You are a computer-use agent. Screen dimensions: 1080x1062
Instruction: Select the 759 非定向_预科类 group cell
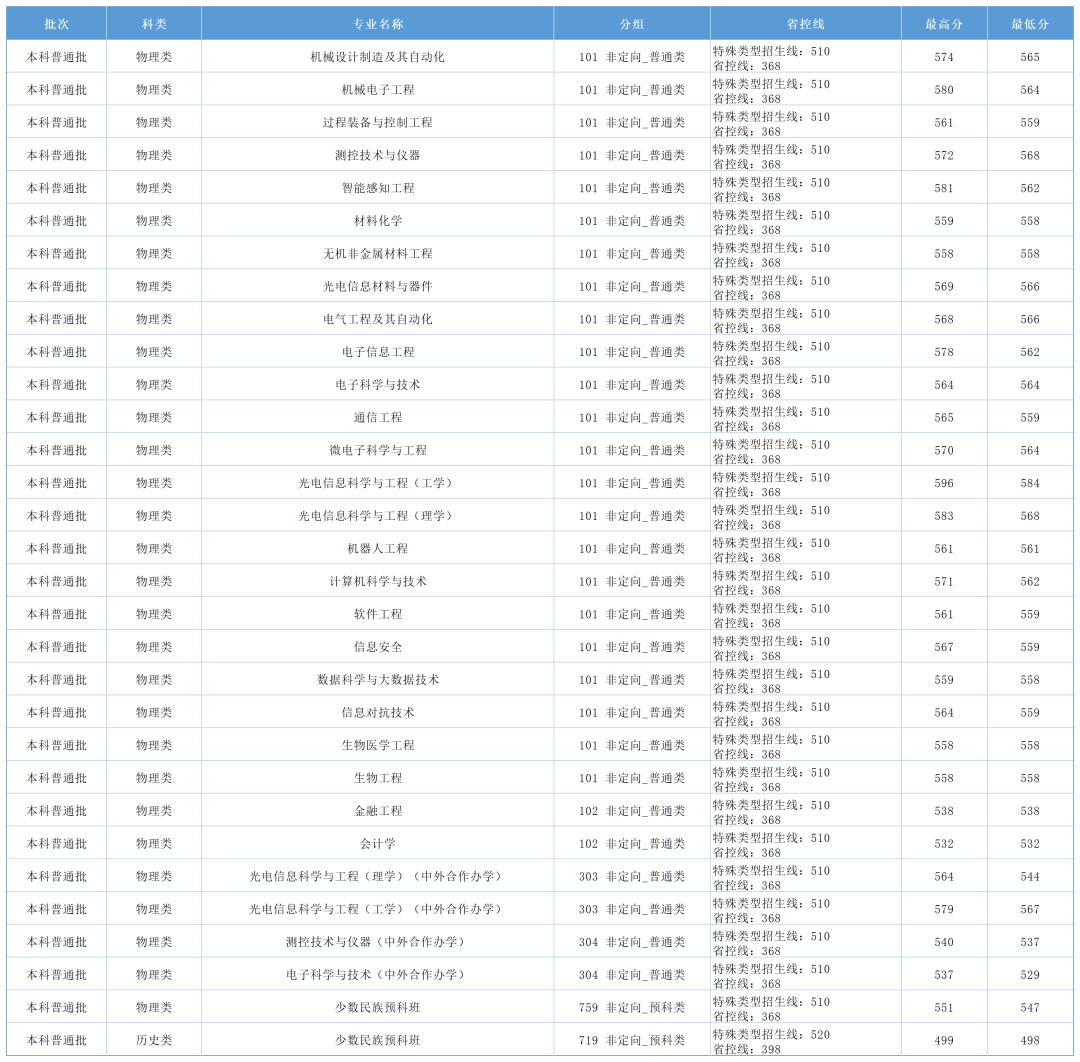632,1007
